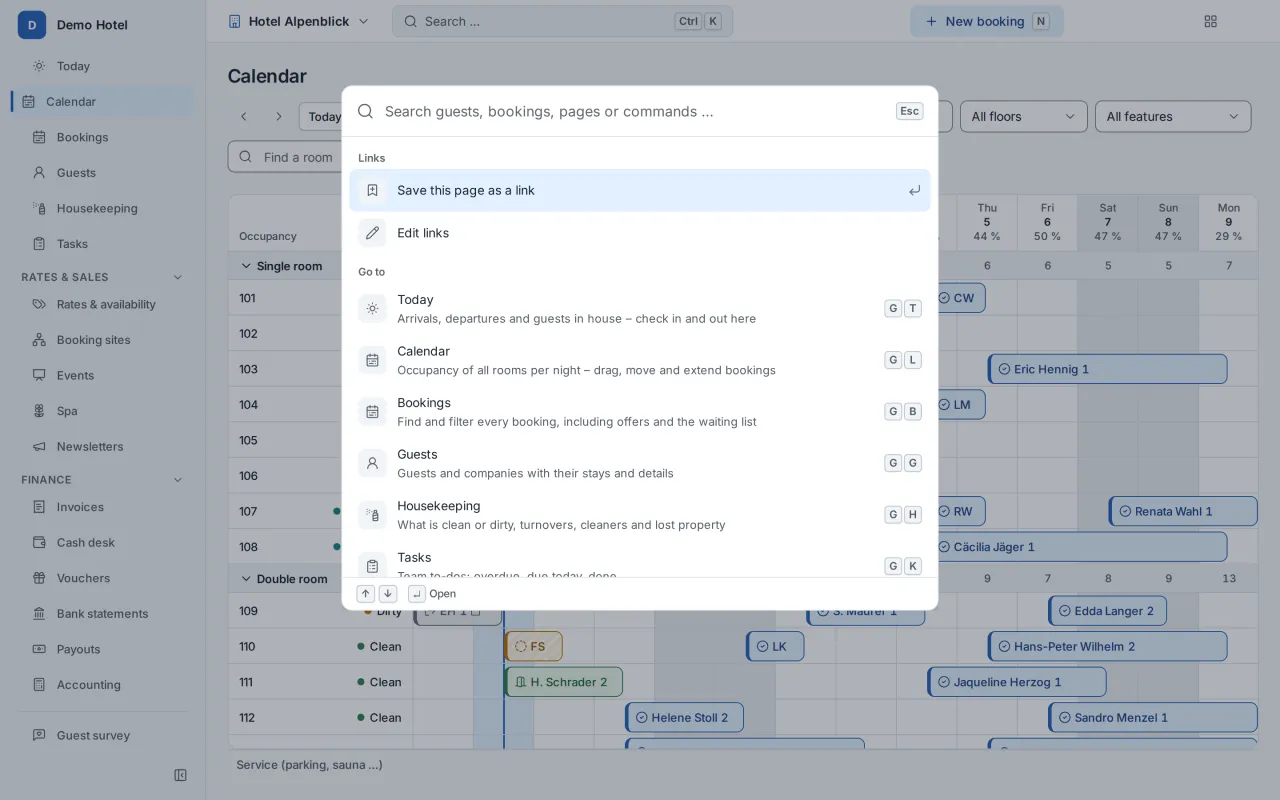Choose 'Edit links' in command palette

point(640,233)
